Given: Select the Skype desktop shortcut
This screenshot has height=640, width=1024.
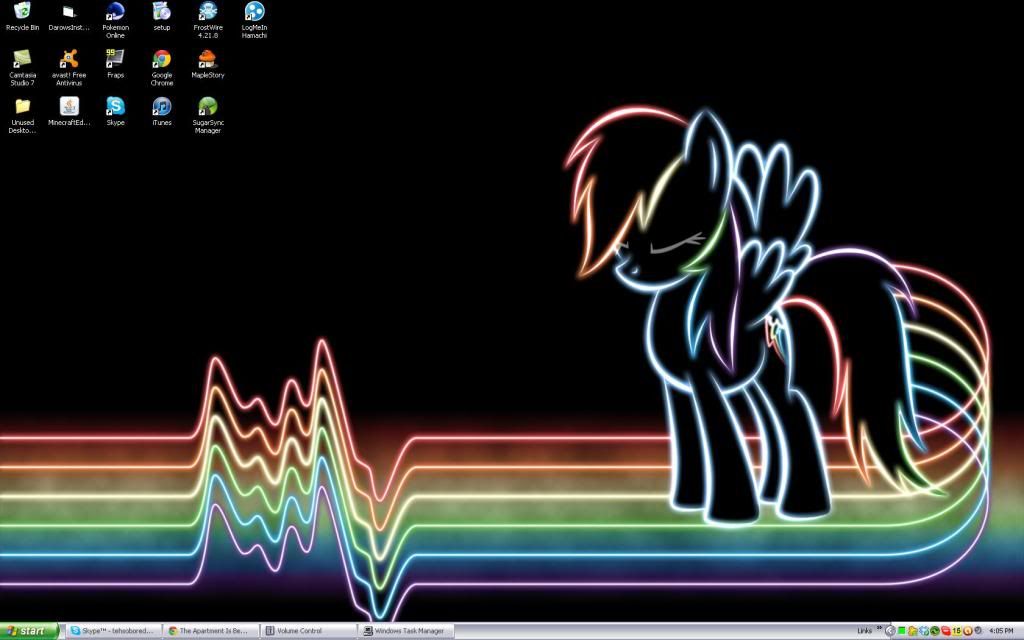Looking at the screenshot, I should [x=115, y=107].
